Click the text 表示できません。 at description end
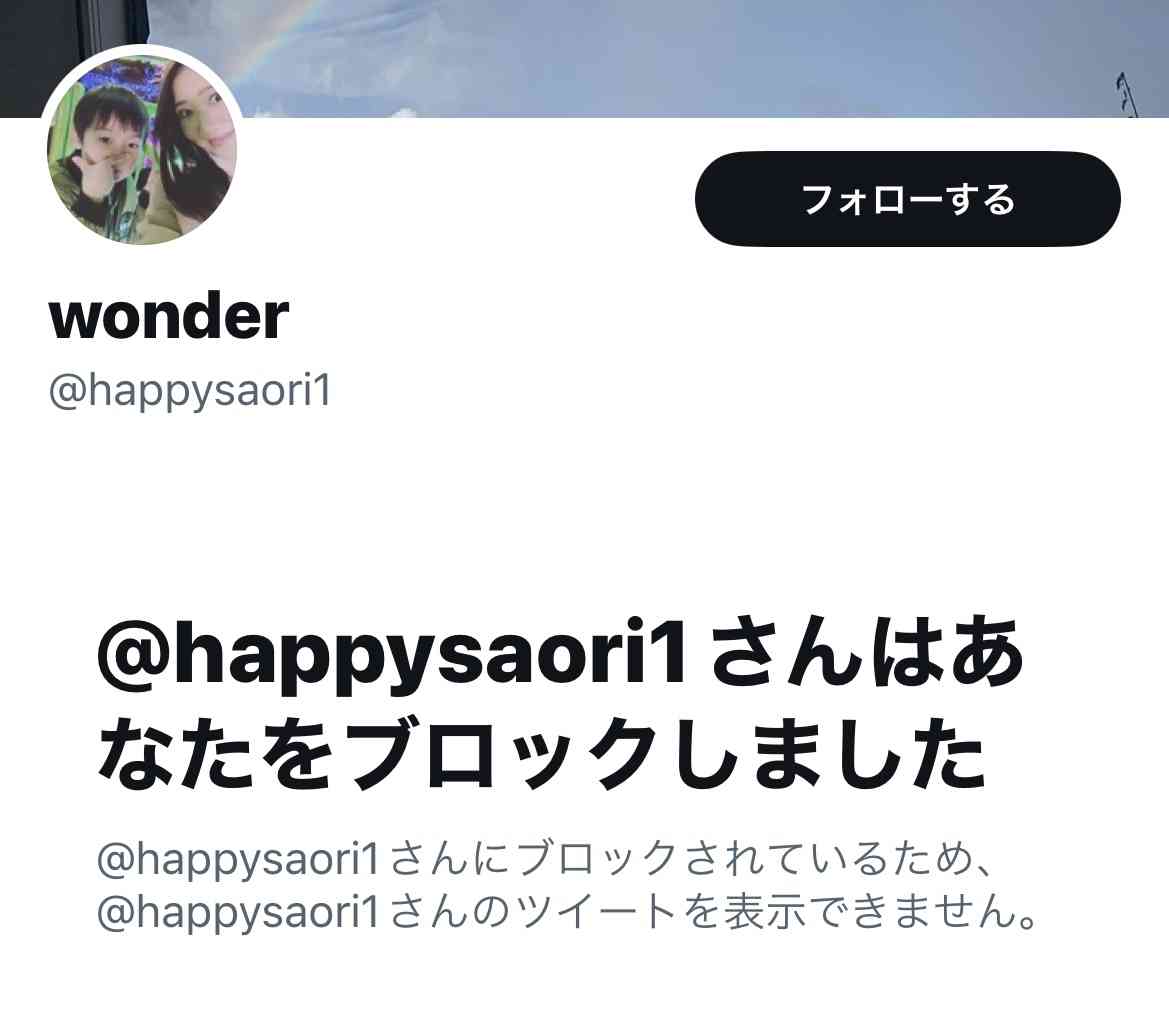 (882, 912)
